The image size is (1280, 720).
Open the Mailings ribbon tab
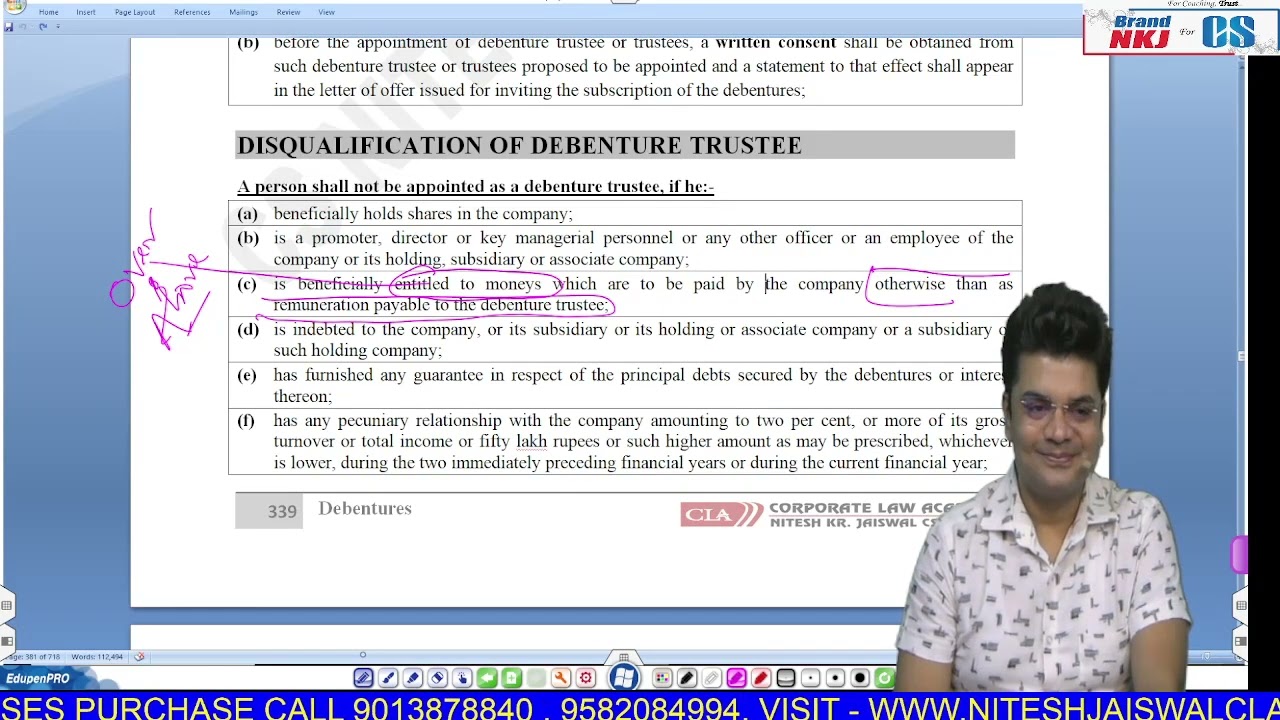tap(243, 12)
